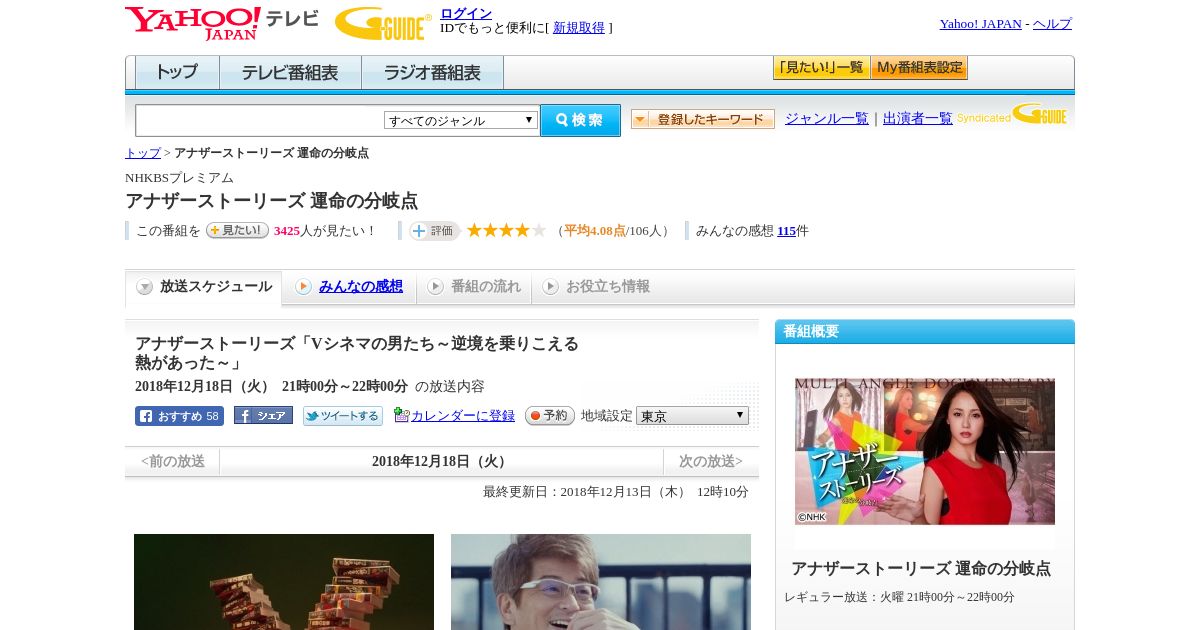Click the トップ breadcrumb link

pos(143,153)
